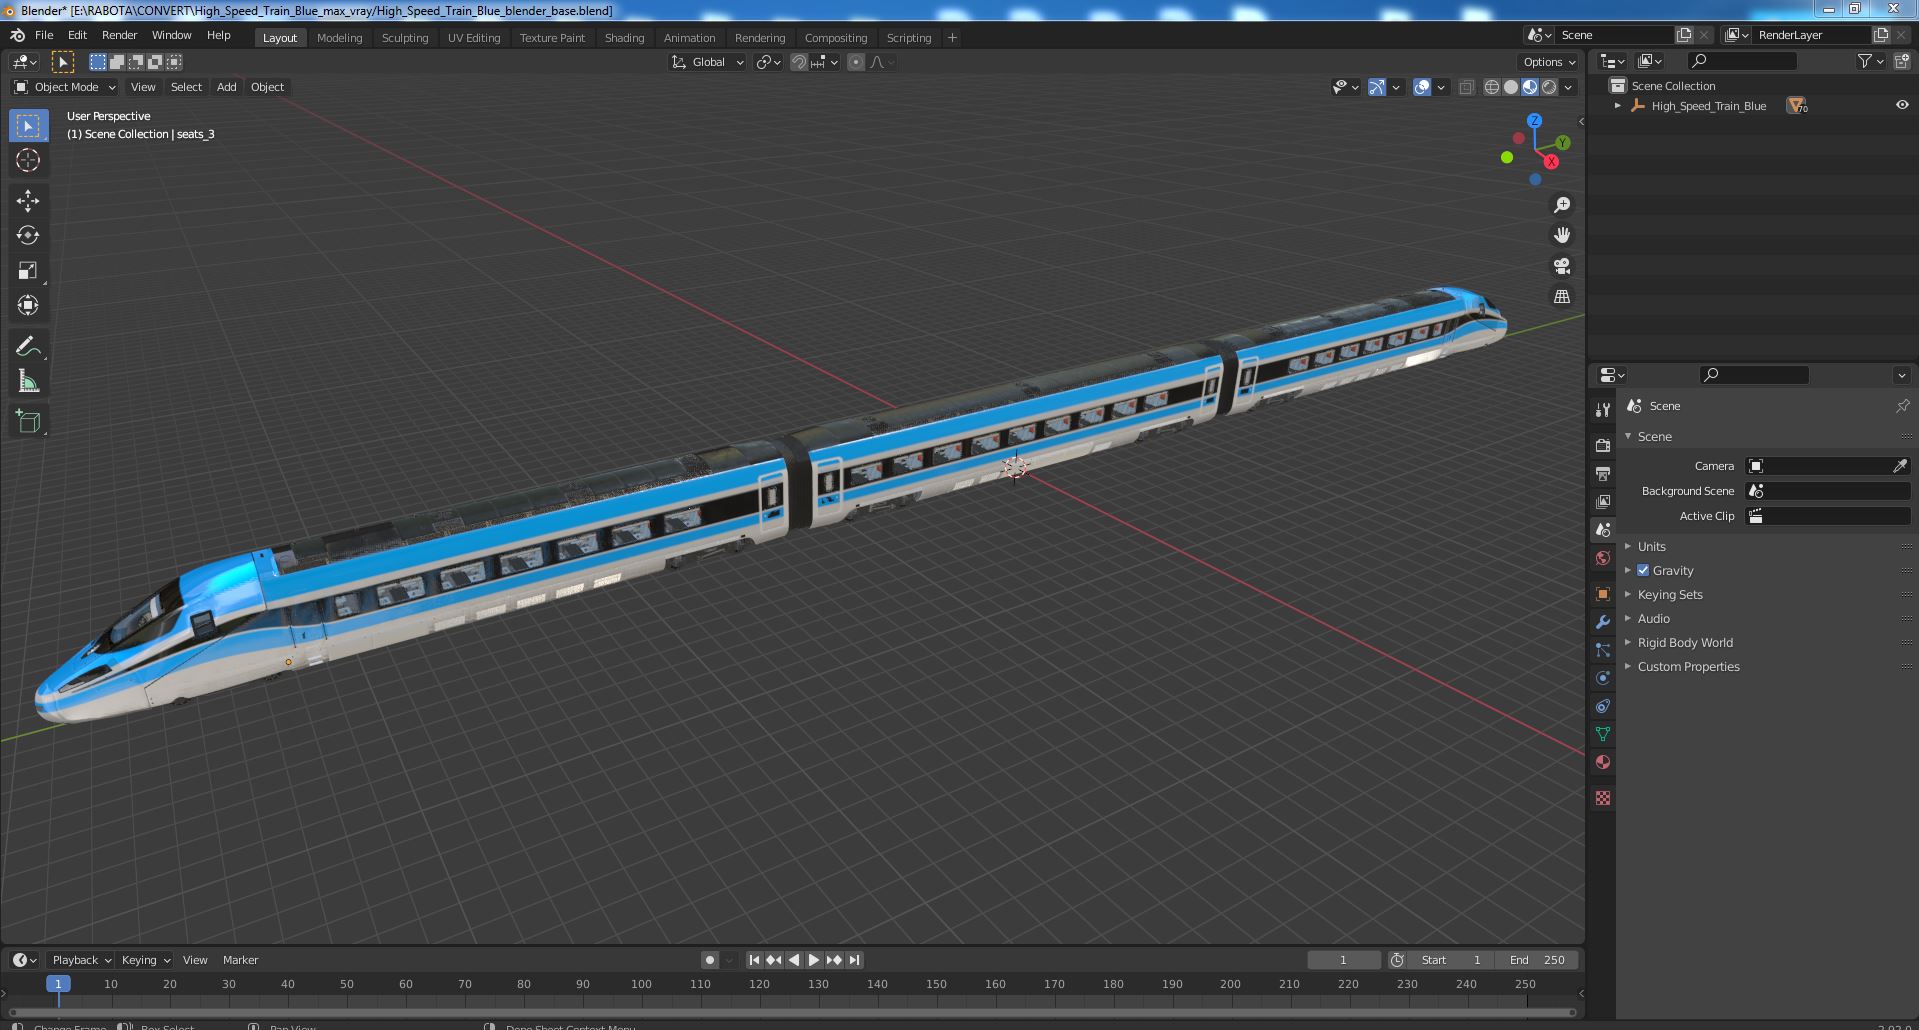Image resolution: width=1919 pixels, height=1030 pixels.
Task: Choose the Move tool
Action: tap(28, 201)
